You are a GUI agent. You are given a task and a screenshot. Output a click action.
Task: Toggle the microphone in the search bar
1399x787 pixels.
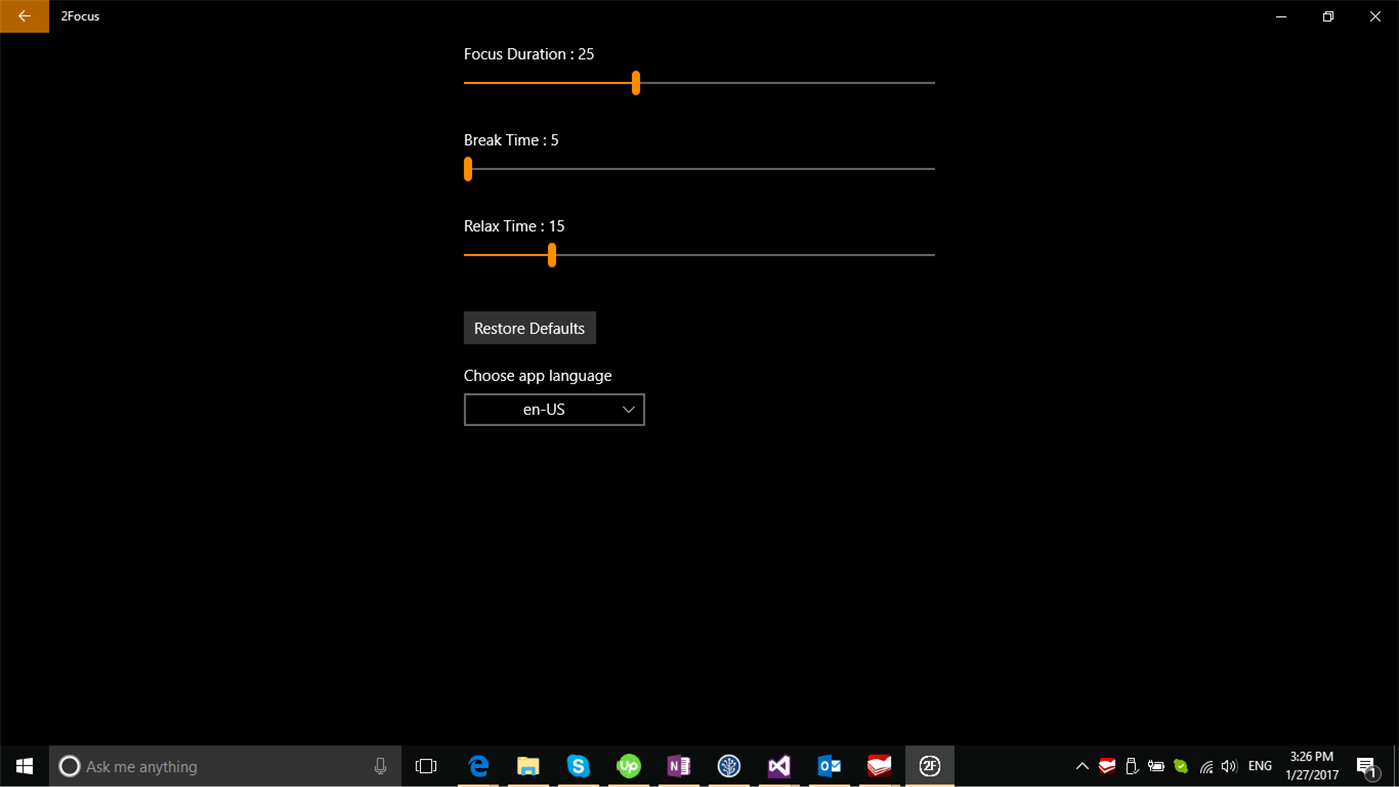pyautogui.click(x=379, y=765)
